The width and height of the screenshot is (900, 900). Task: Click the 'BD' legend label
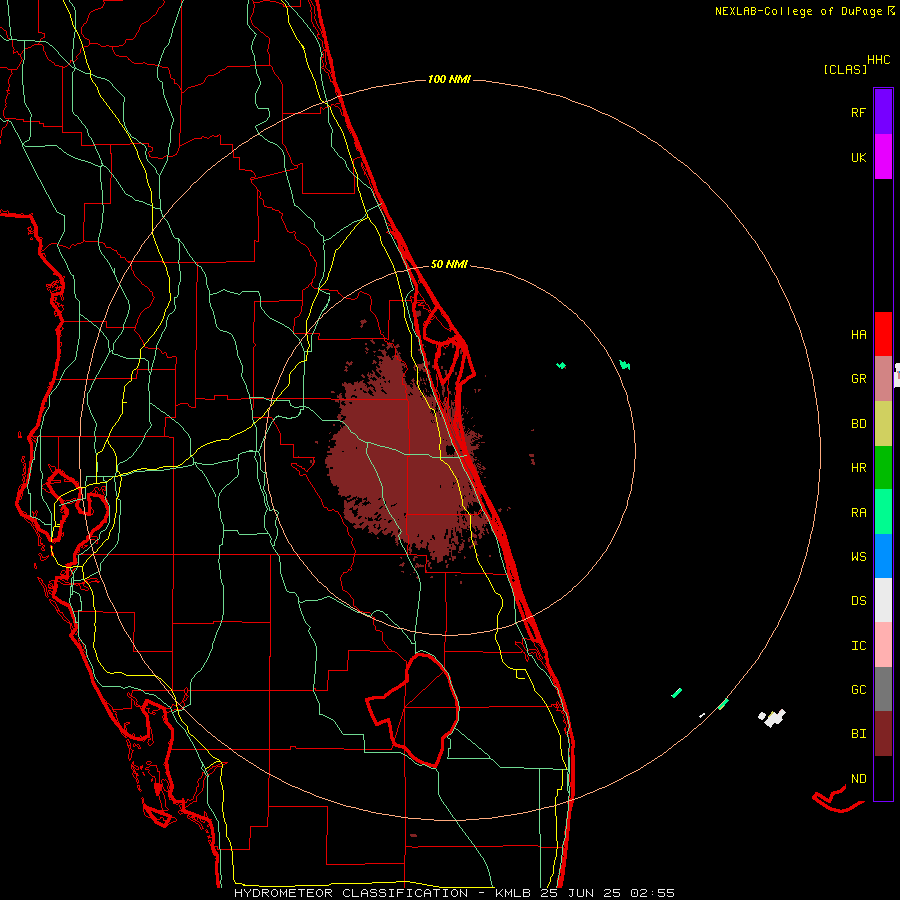click(x=858, y=424)
